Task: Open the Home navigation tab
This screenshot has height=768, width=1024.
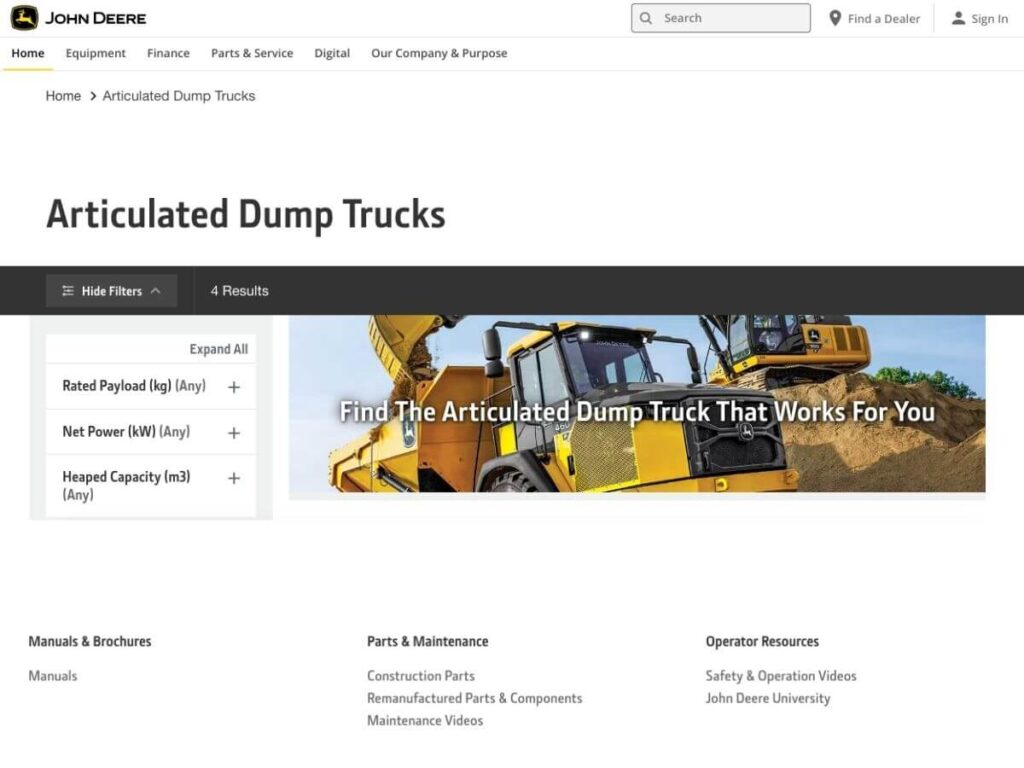Action: click(28, 54)
